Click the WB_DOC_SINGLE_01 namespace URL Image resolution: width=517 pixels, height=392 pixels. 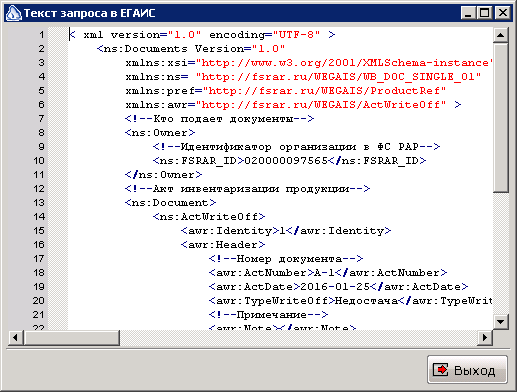pyautogui.click(x=338, y=77)
